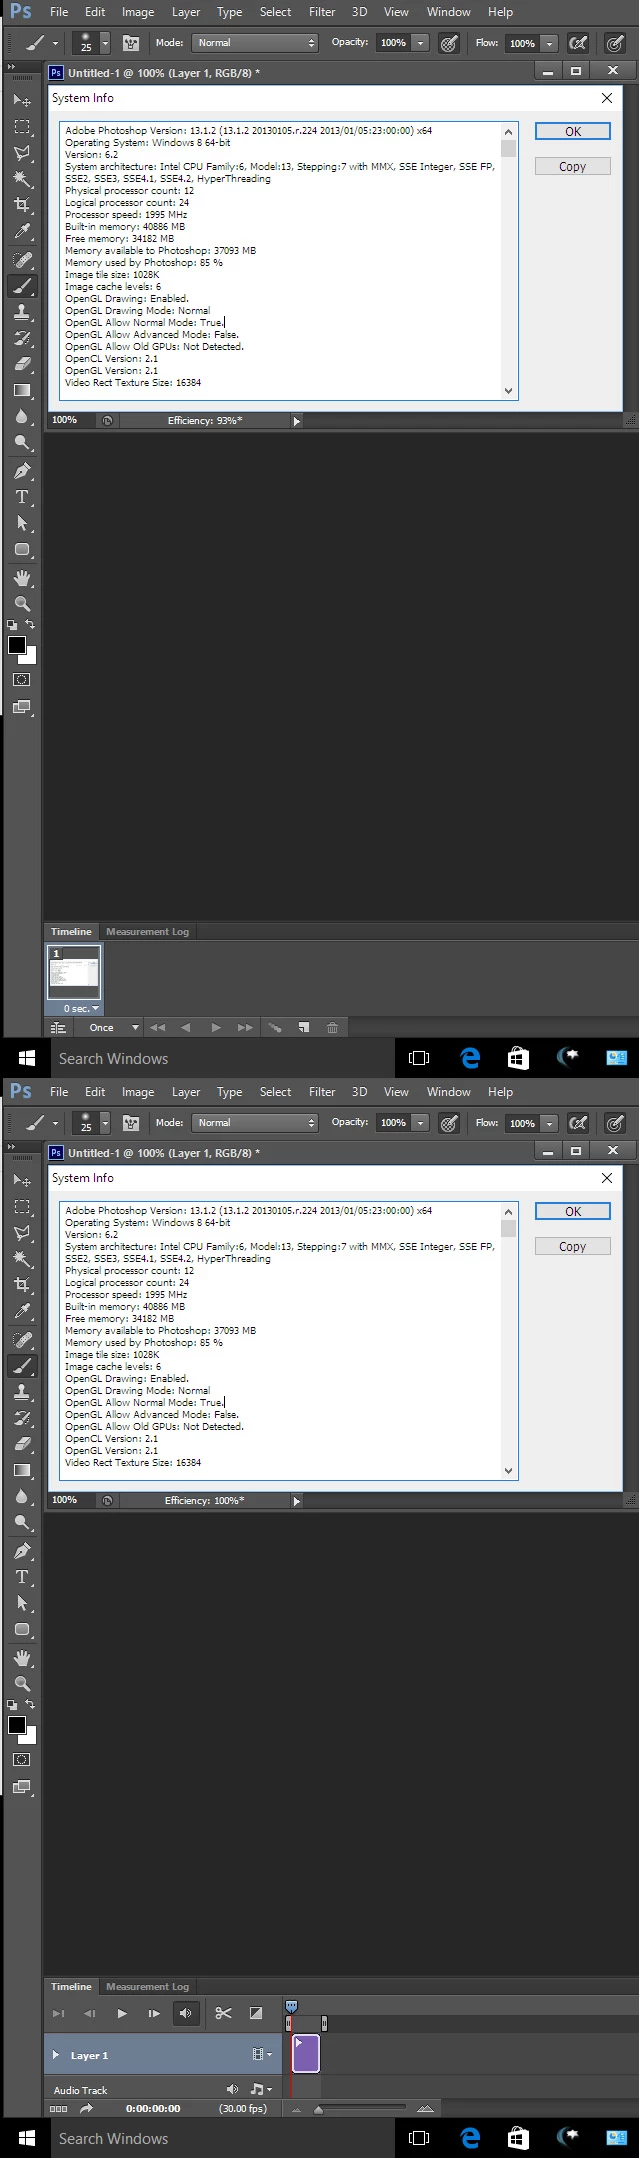Switch to Measurement Log tab above the video timeline
639x2158 pixels.
coord(147,1986)
